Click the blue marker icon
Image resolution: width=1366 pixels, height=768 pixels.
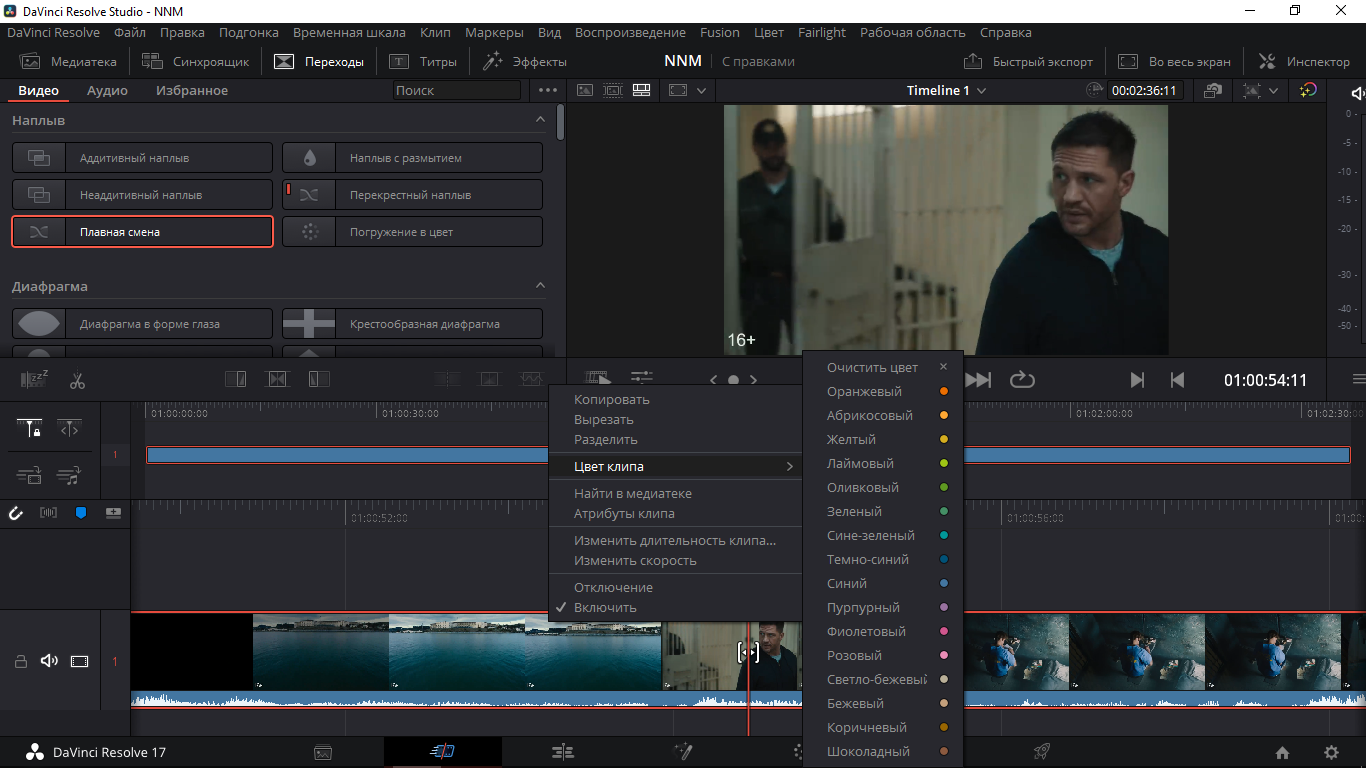[81, 513]
